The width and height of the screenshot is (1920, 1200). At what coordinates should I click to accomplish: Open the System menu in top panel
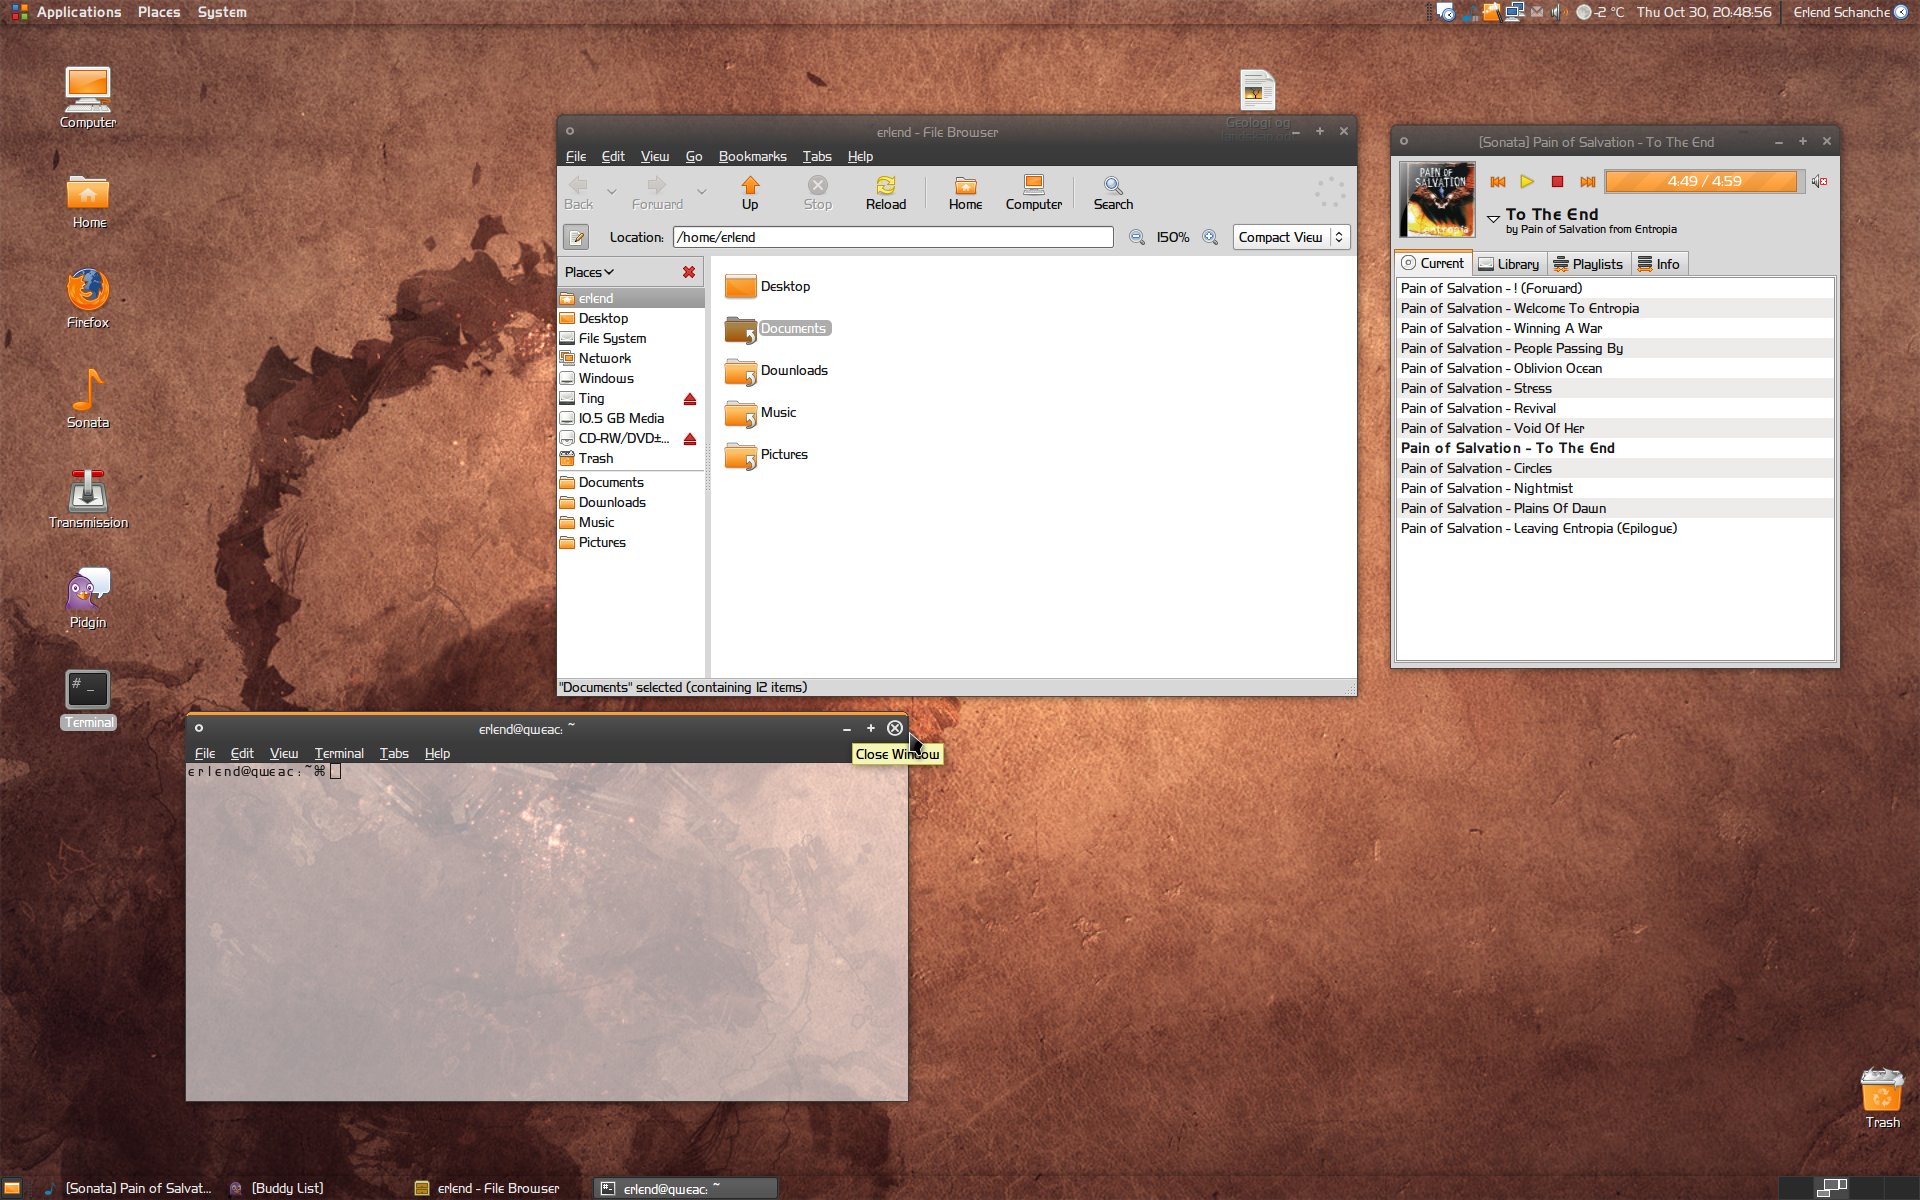click(222, 12)
